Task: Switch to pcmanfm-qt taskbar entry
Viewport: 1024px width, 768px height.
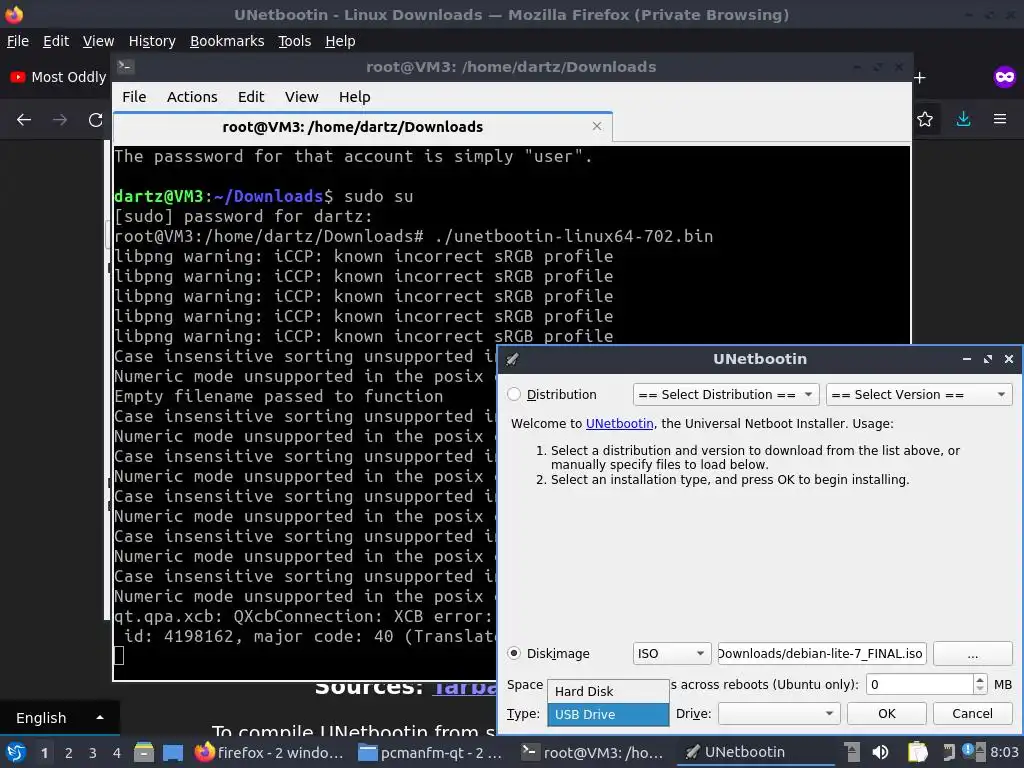Action: [x=431, y=753]
